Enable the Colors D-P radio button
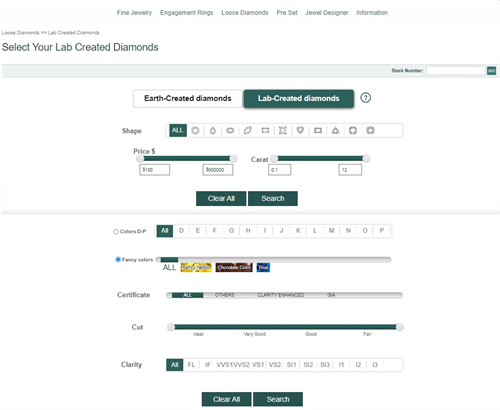Screen dimensions: 500x410 point(116,231)
